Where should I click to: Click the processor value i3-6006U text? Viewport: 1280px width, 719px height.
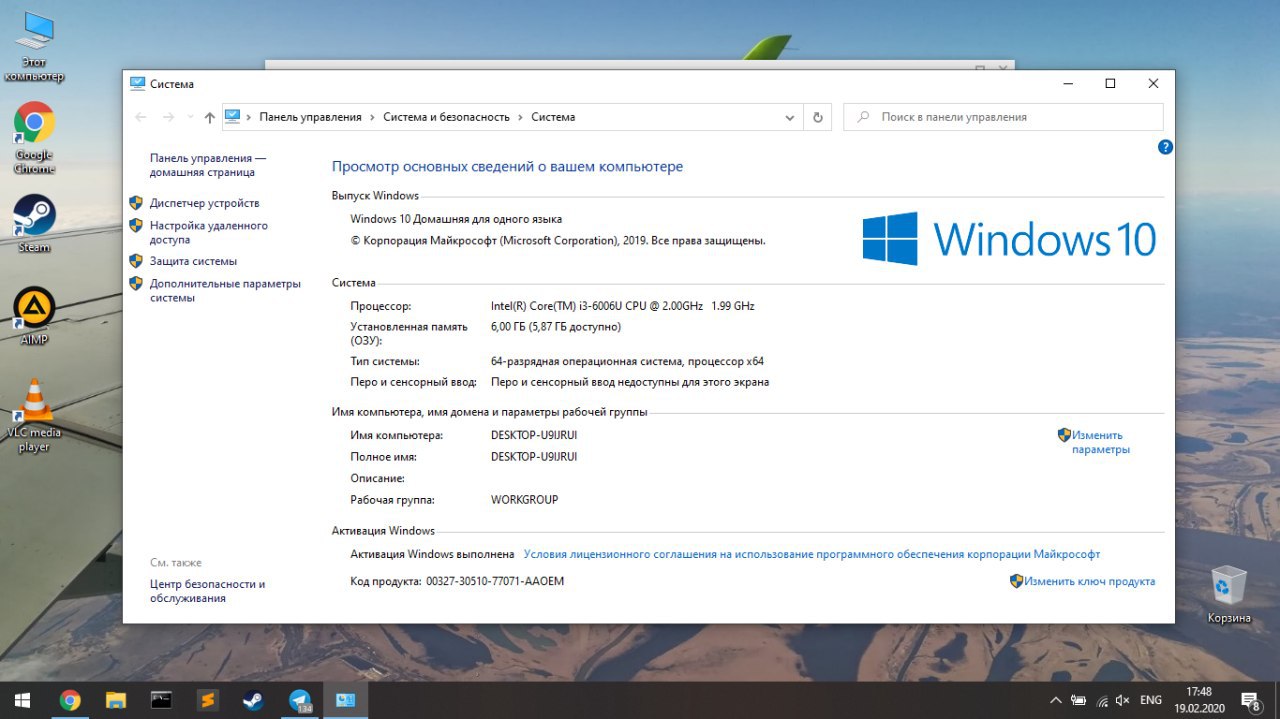[x=622, y=306]
